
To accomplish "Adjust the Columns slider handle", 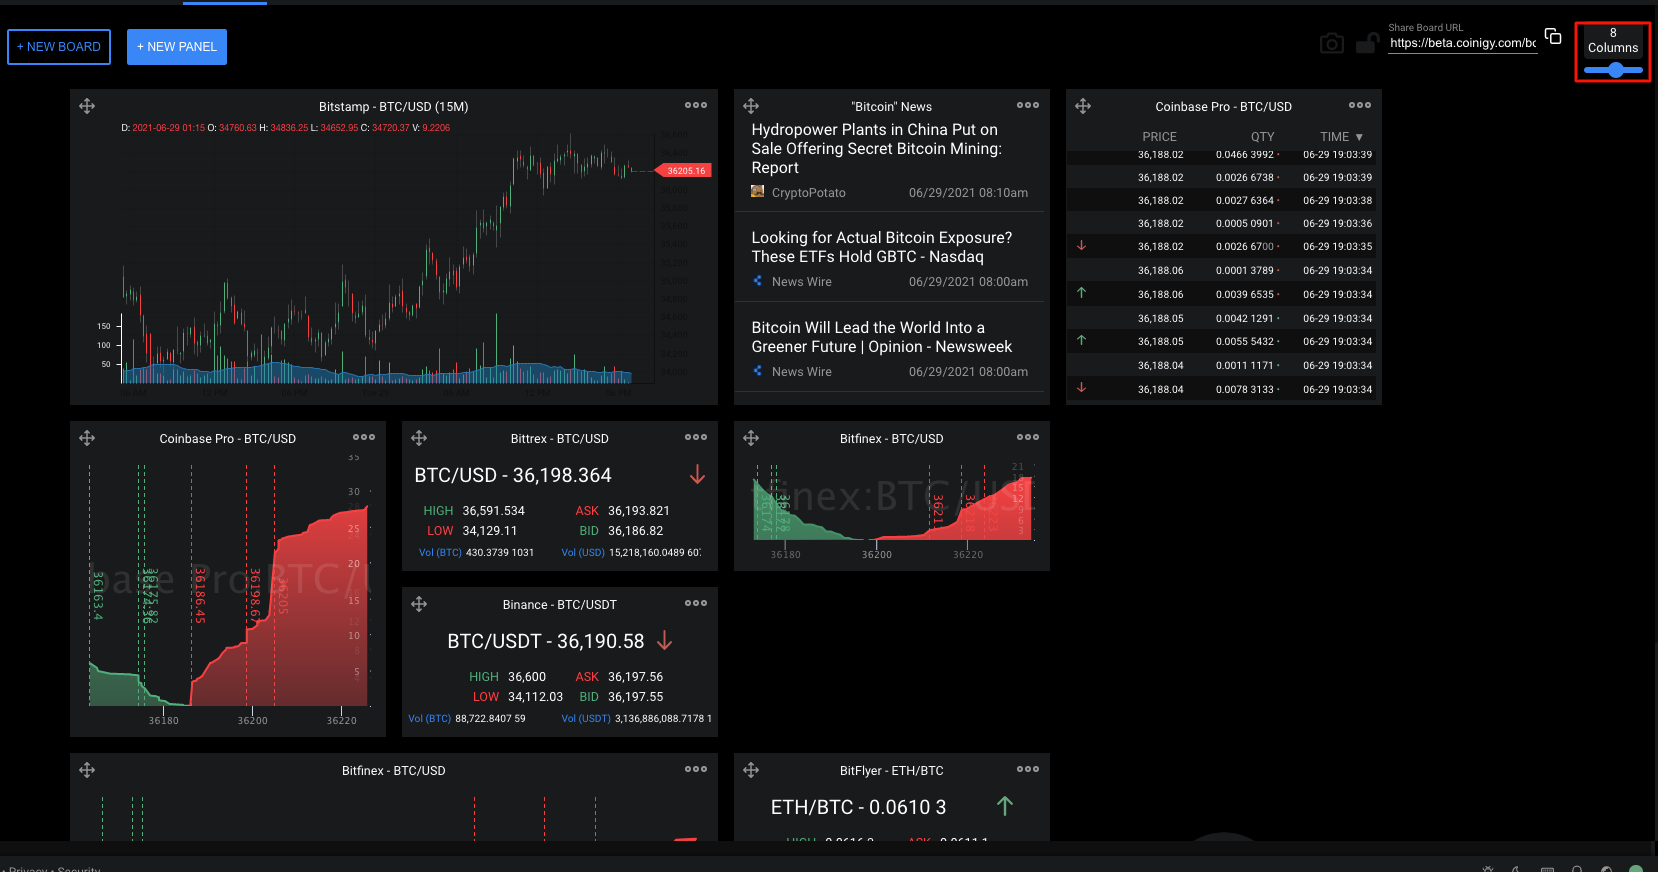I will pyautogui.click(x=1616, y=70).
